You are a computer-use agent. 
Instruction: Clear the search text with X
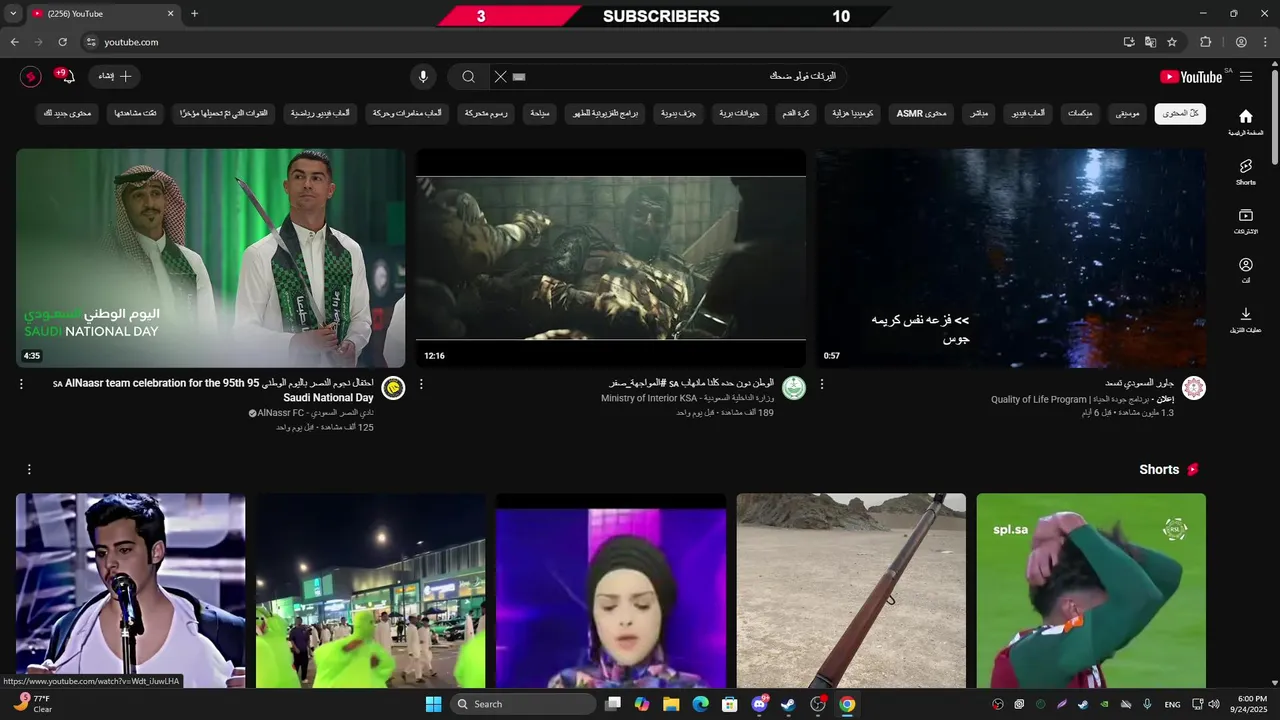point(500,77)
